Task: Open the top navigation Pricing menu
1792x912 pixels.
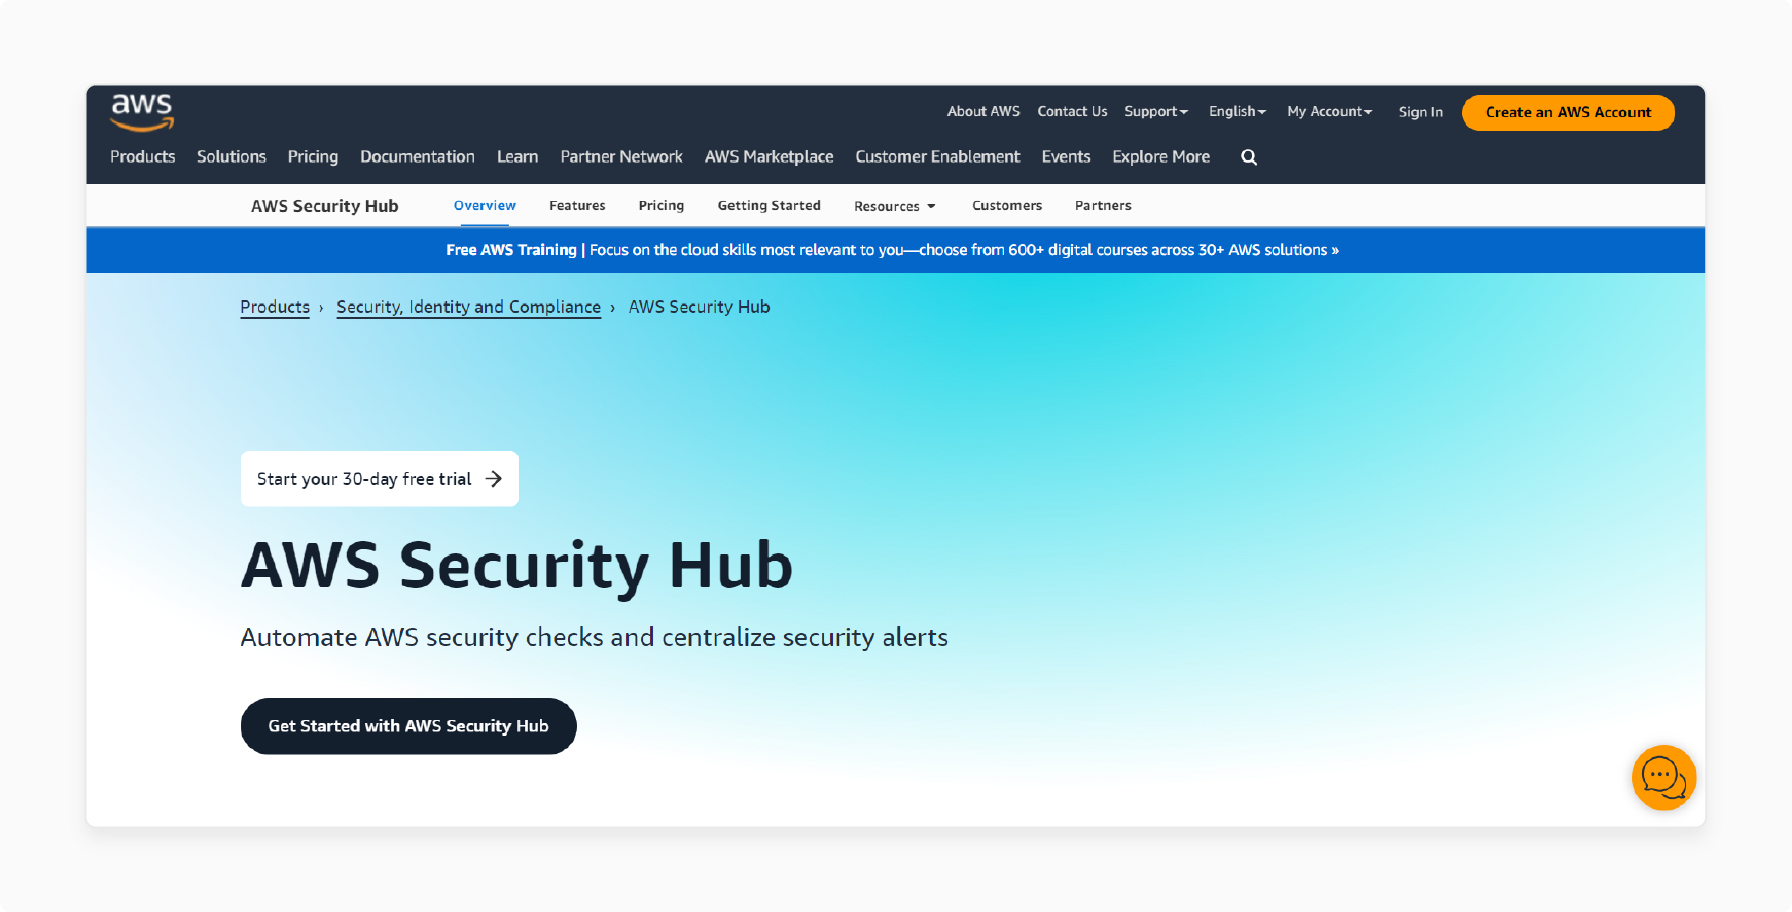Action: 313,157
